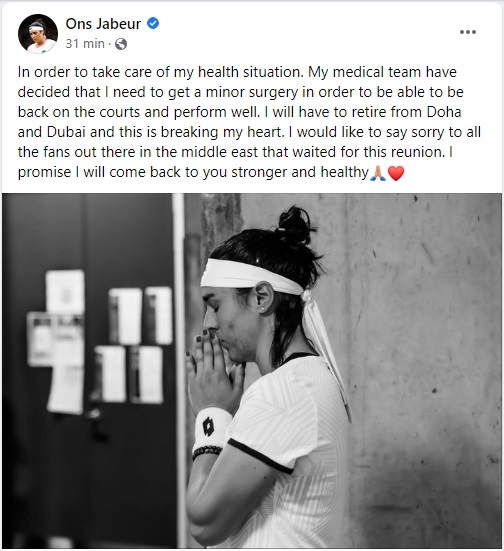Open the 31 min timestamp link
The height and width of the screenshot is (551, 504).
[85, 44]
